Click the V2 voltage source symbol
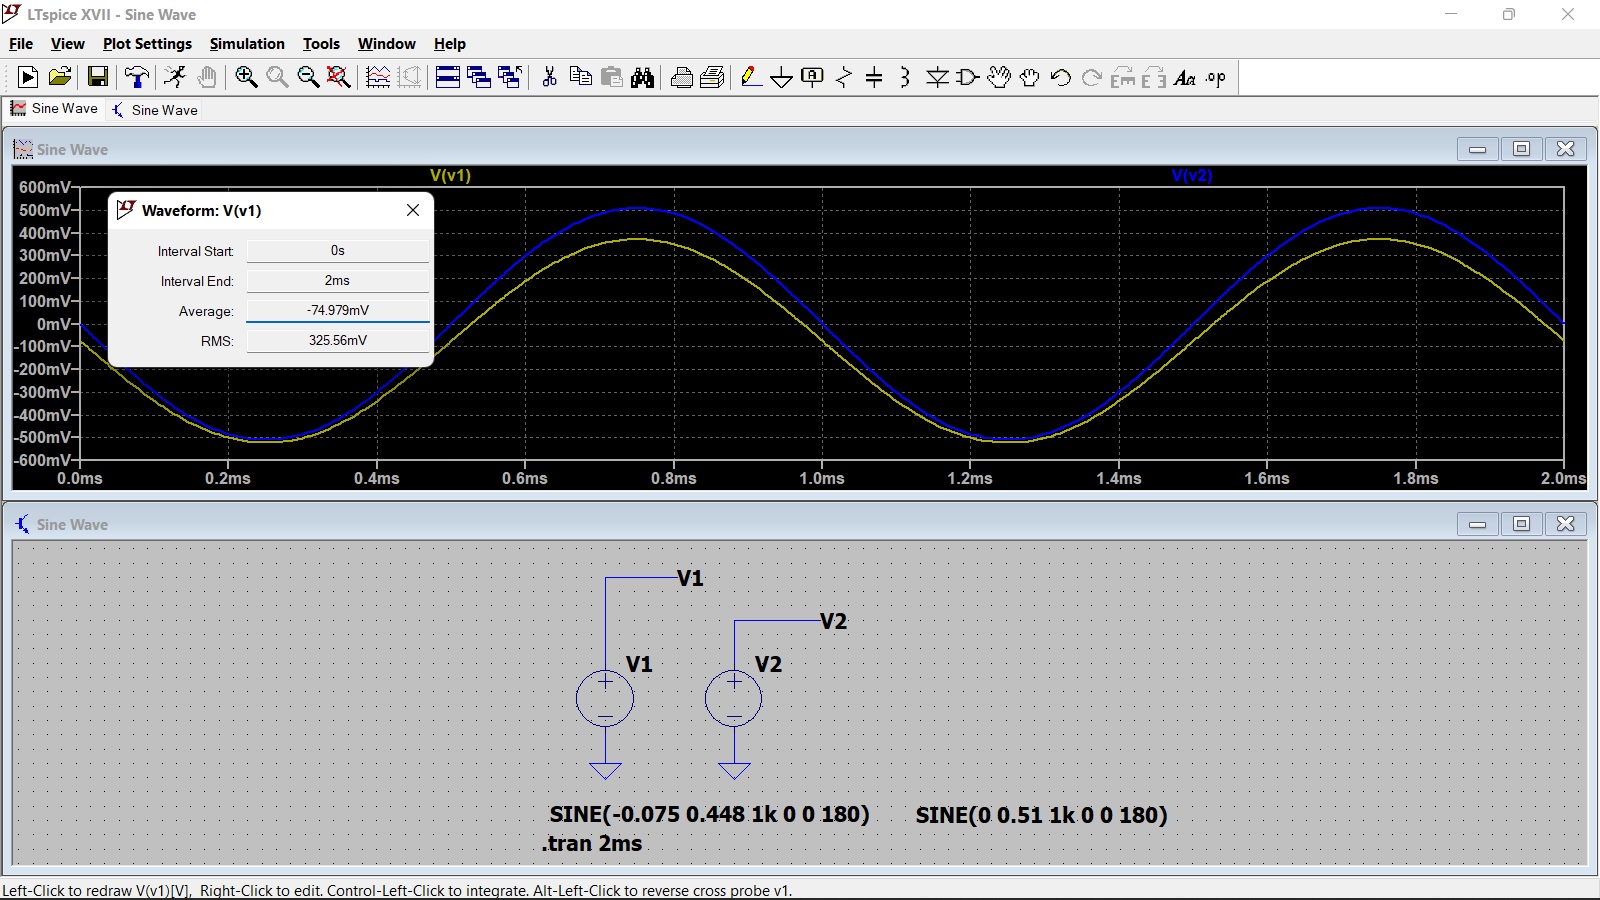This screenshot has height=900, width=1600. tap(734, 698)
